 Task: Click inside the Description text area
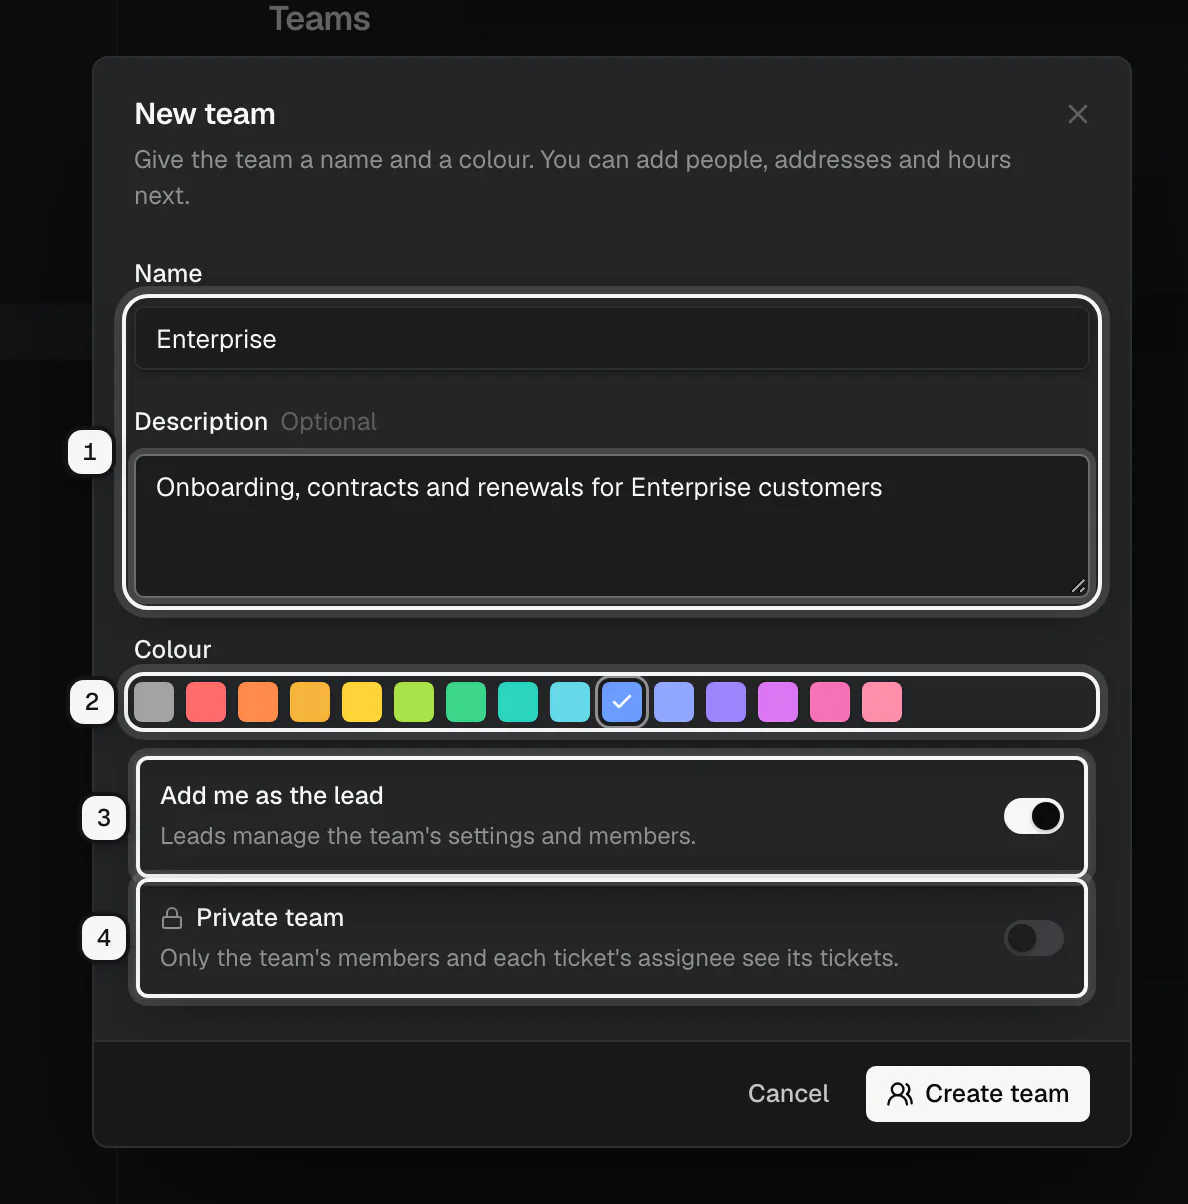(612, 526)
